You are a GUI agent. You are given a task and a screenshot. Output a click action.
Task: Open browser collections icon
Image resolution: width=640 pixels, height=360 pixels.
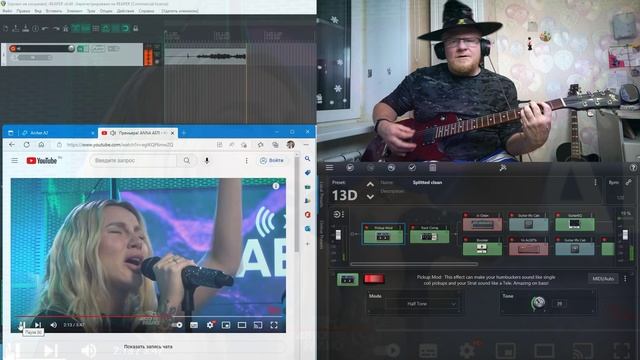(276, 144)
